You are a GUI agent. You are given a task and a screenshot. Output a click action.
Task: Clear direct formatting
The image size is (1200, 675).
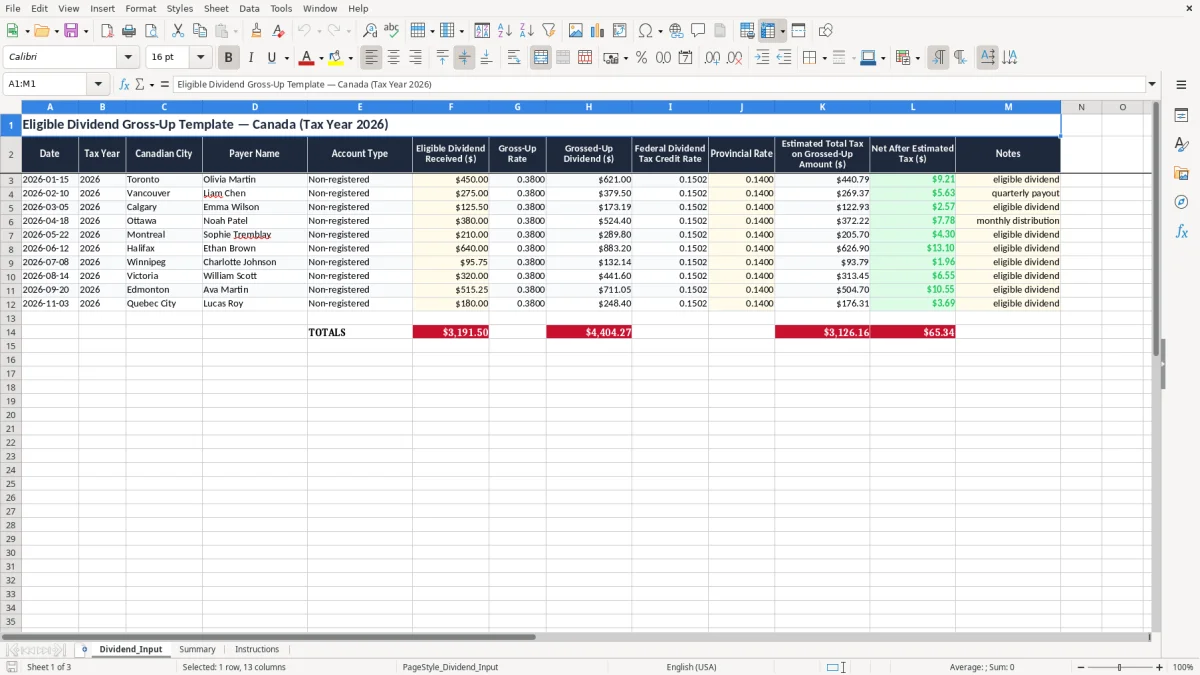(278, 31)
